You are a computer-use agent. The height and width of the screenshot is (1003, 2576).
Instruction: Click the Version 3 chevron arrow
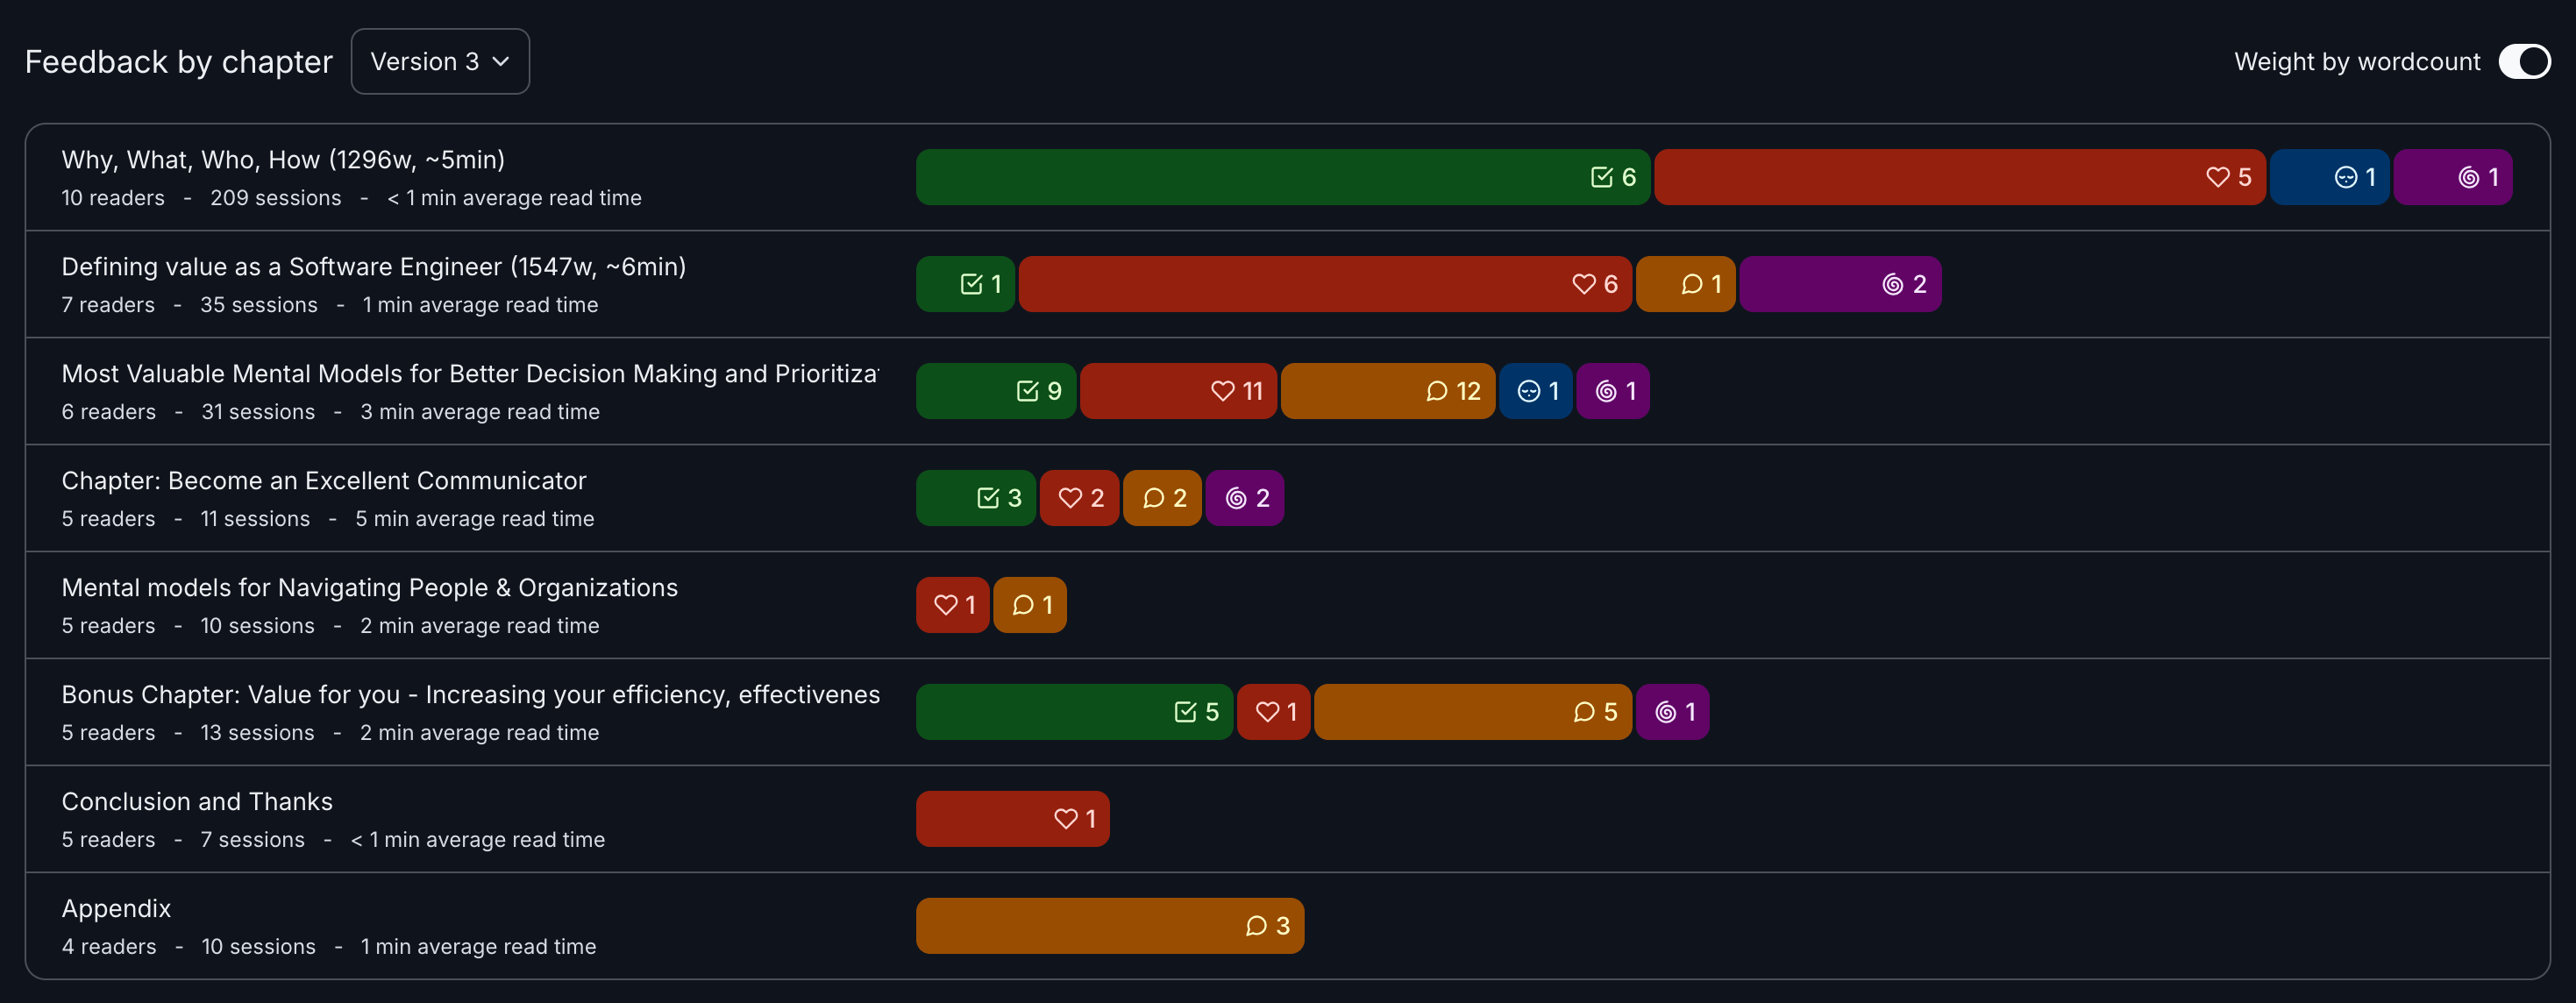pyautogui.click(x=501, y=61)
